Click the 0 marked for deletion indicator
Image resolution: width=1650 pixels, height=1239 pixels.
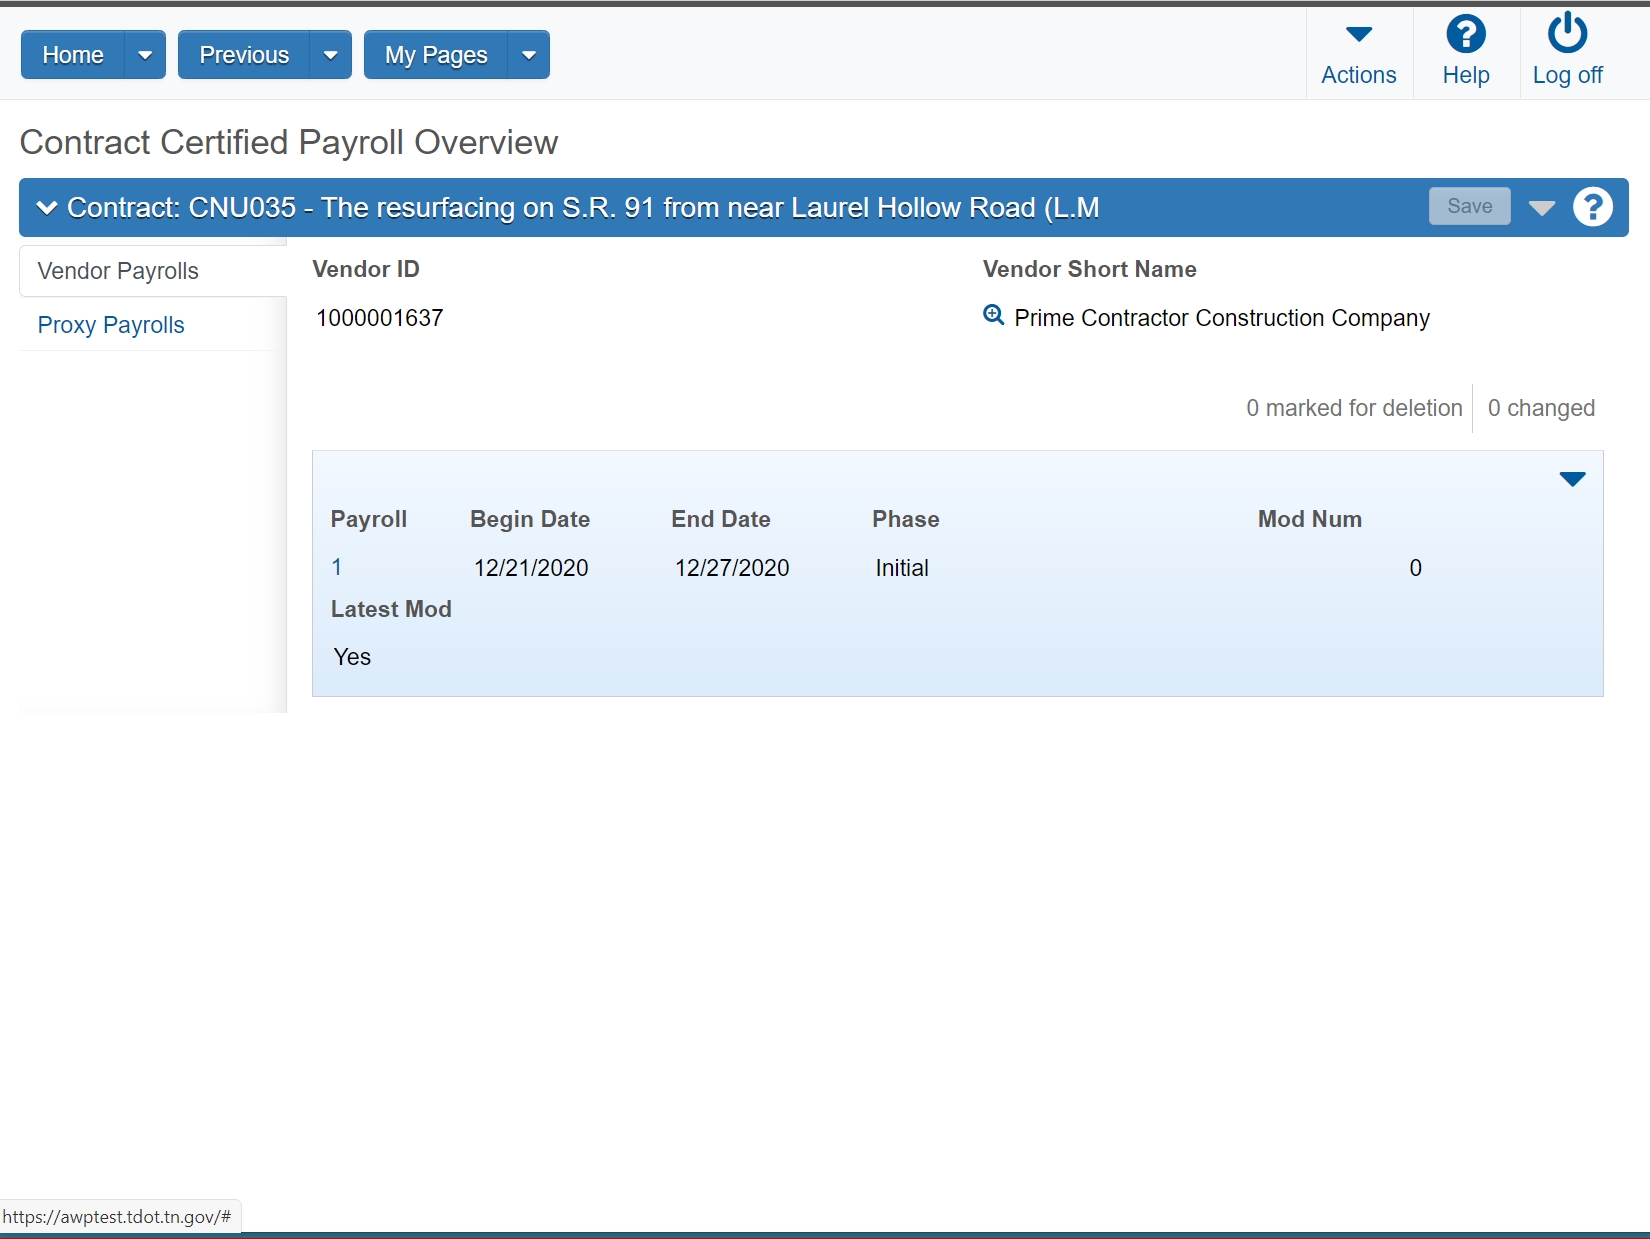pyautogui.click(x=1354, y=408)
